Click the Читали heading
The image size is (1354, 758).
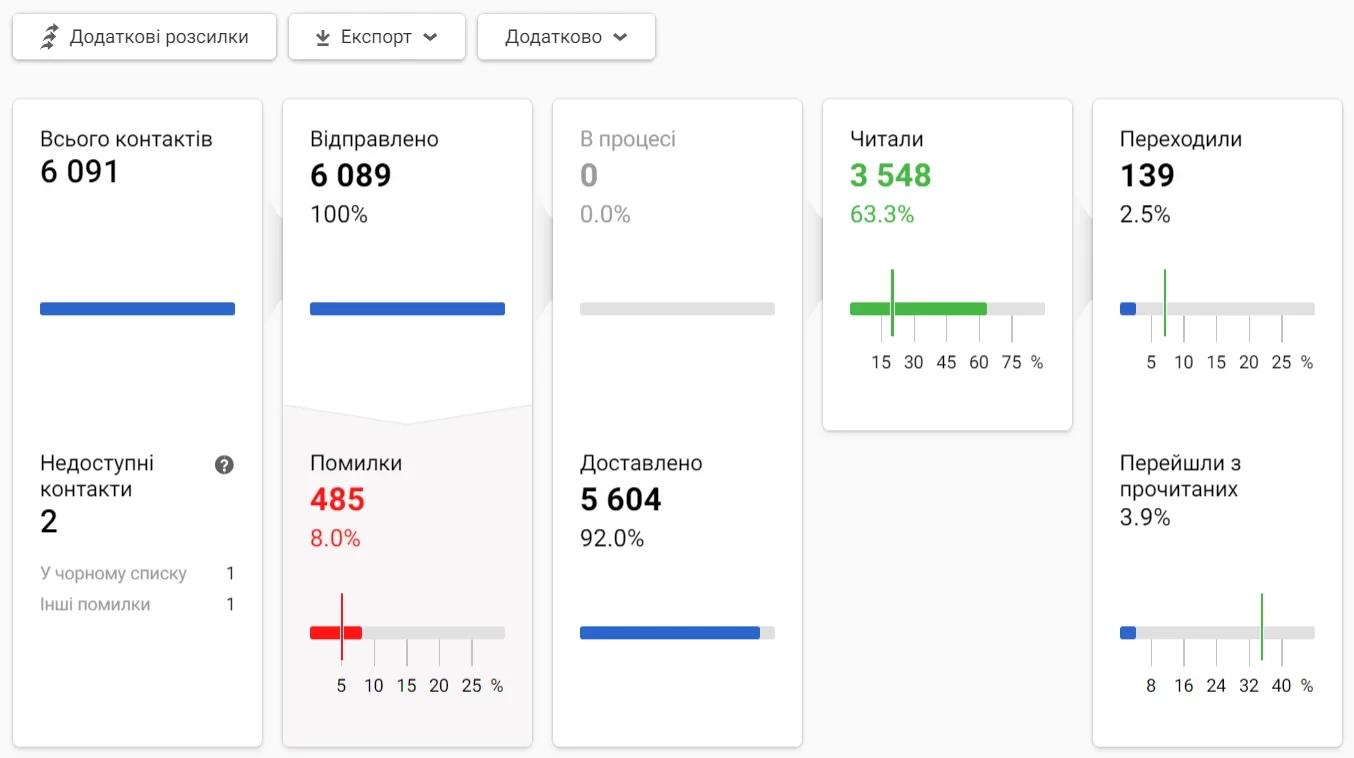887,139
